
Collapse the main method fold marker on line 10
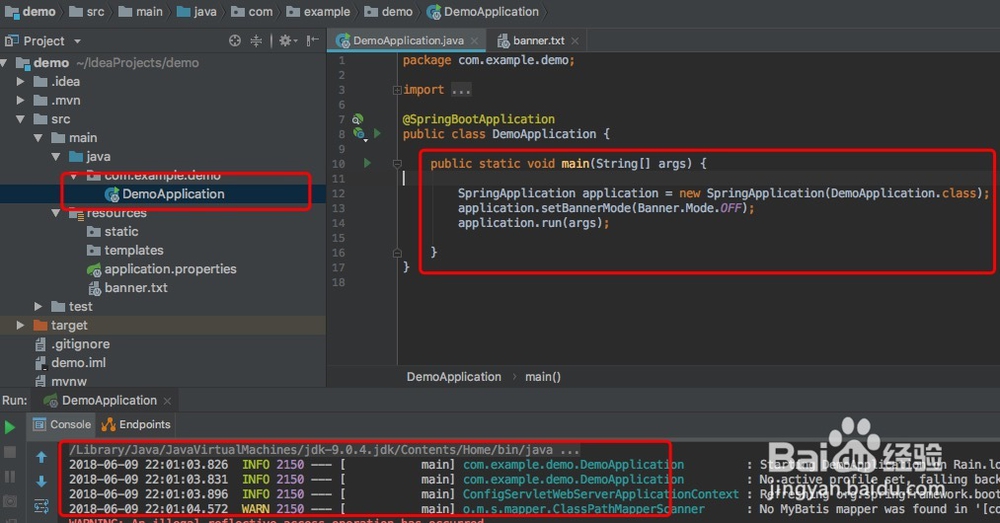397,163
